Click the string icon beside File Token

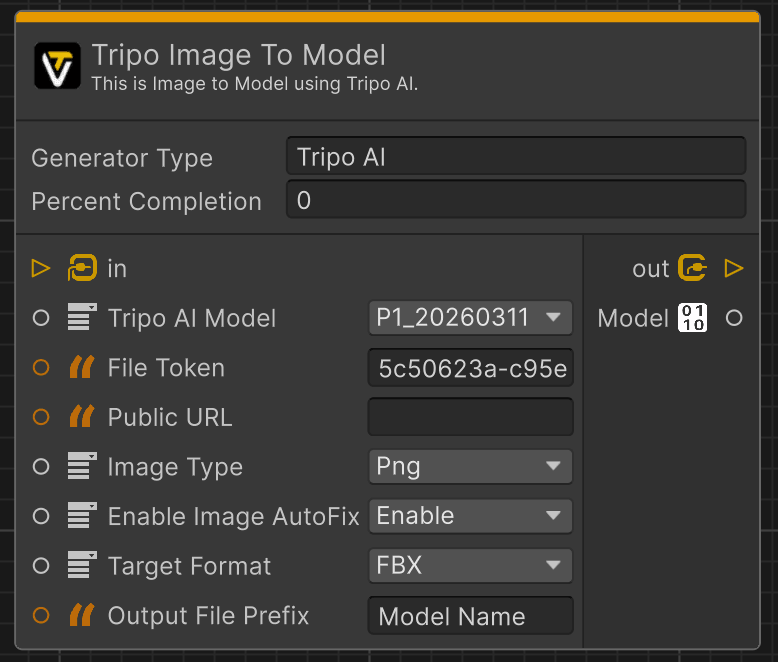click(81, 368)
